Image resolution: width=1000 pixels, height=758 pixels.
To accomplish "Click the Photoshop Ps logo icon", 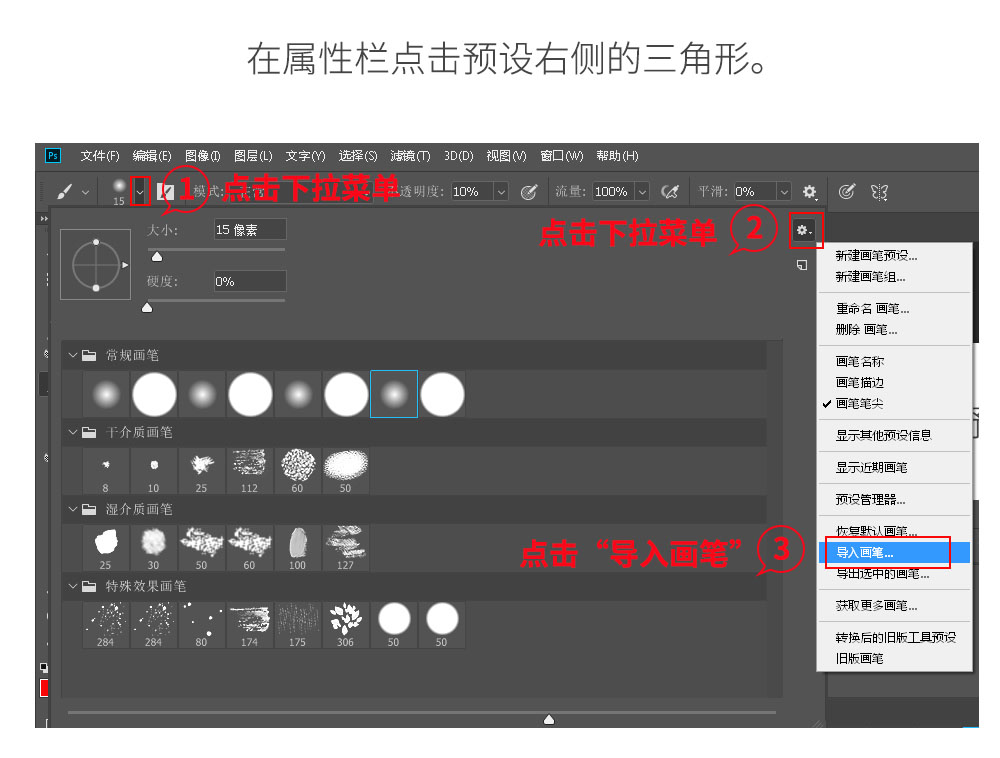I will pyautogui.click(x=53, y=156).
